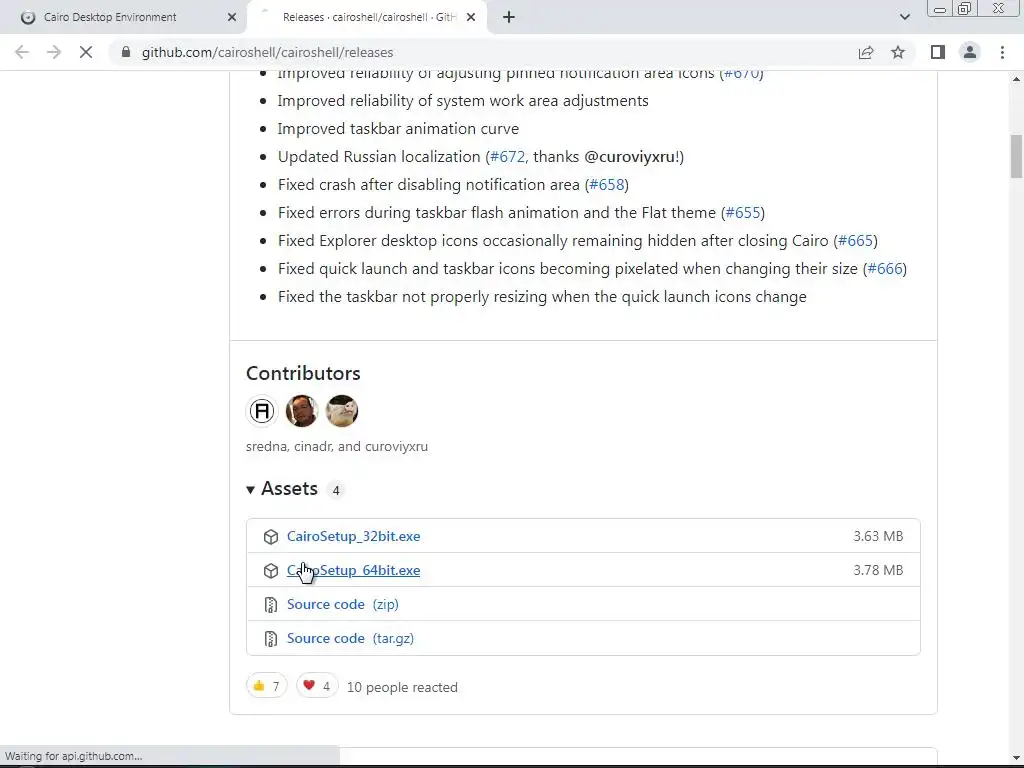This screenshot has height=768, width=1024.
Task: Click the lock site info icon
Action: (x=126, y=52)
